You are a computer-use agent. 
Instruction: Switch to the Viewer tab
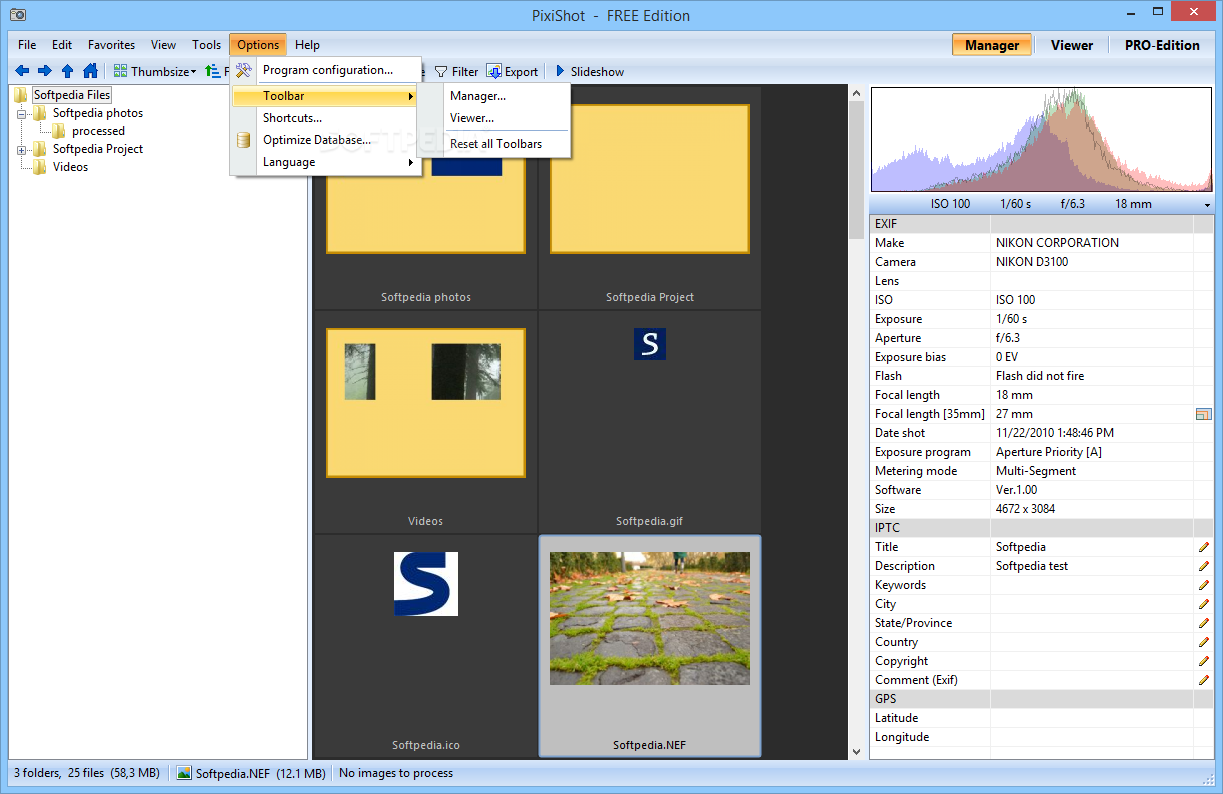click(x=1072, y=45)
